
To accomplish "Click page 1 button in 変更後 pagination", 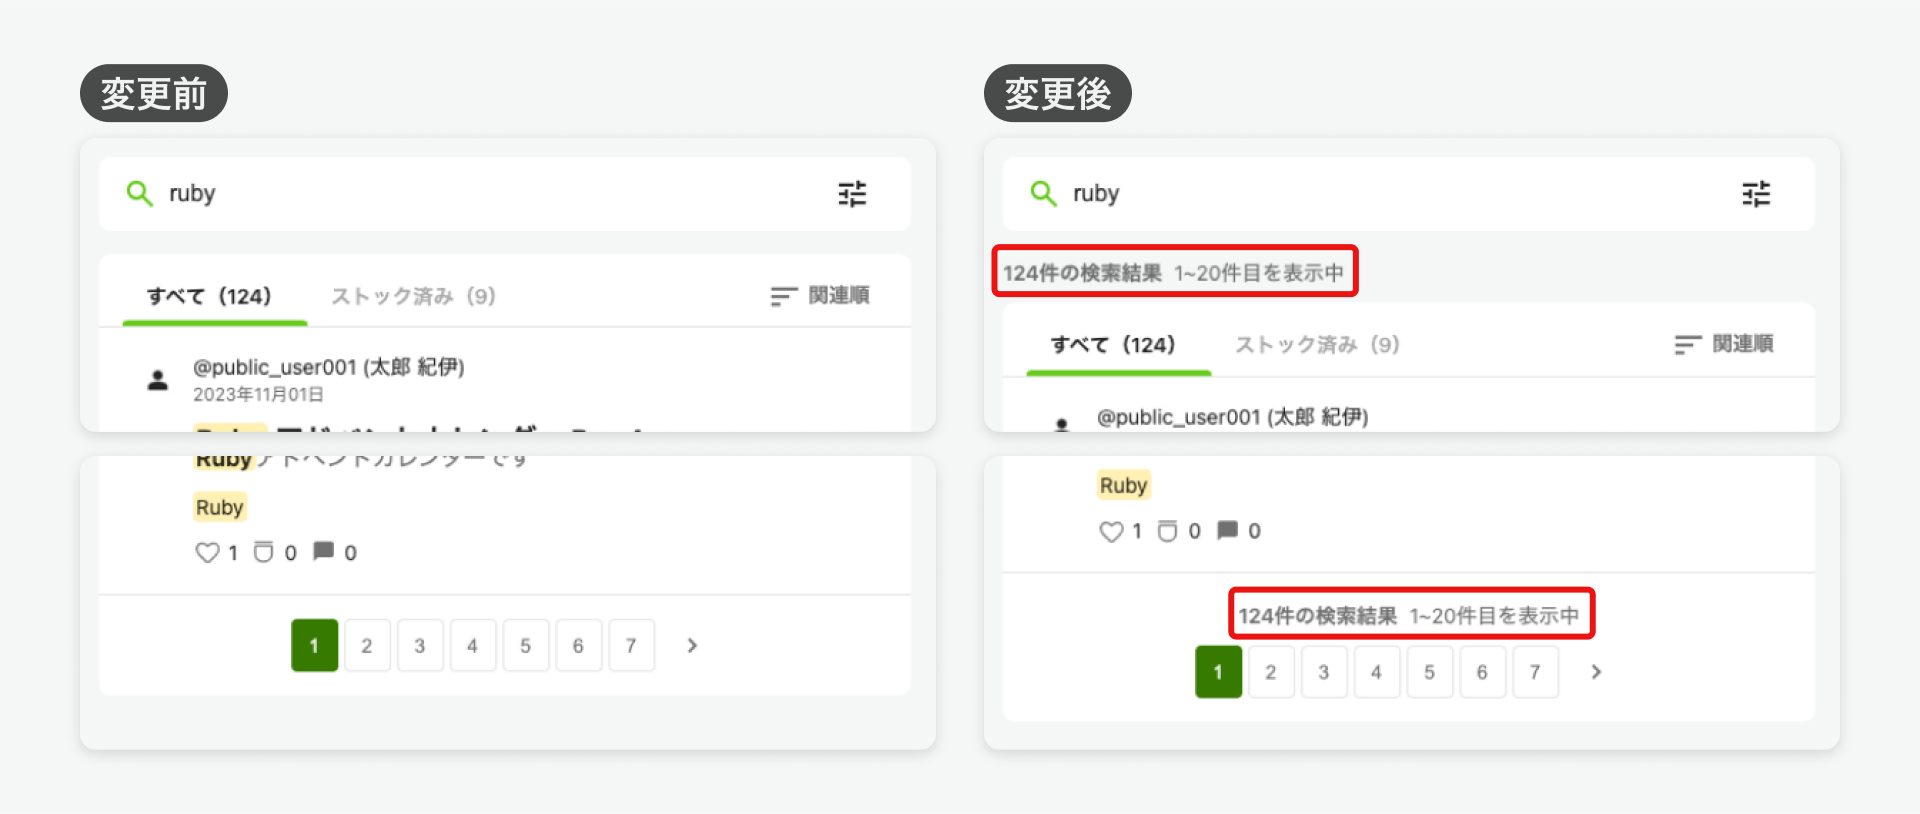I will click(x=1218, y=672).
